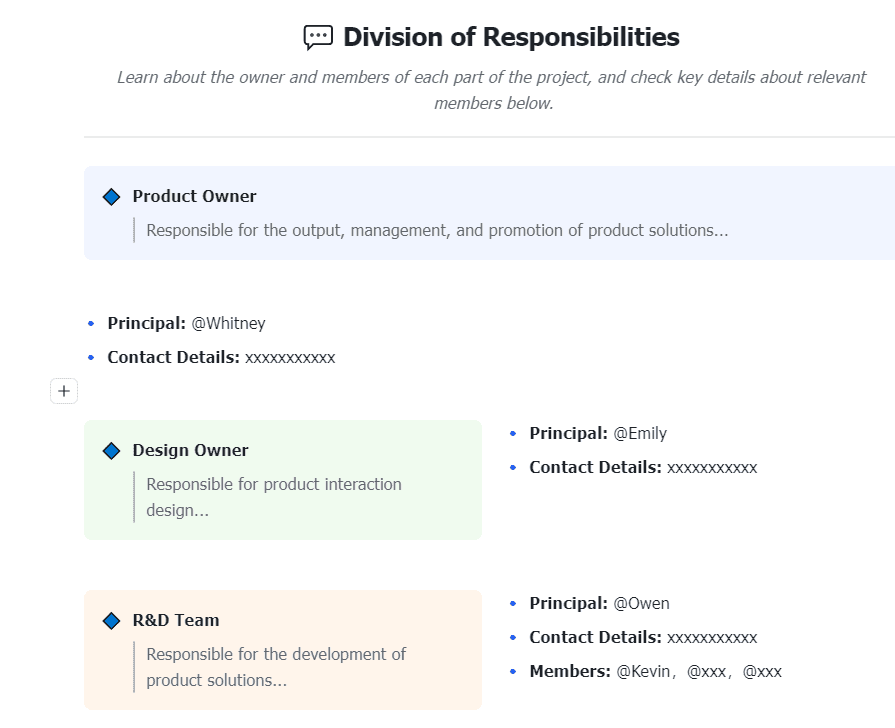This screenshot has width=895, height=728.
Task: Click the Design Owner diamond icon
Action: coord(111,451)
